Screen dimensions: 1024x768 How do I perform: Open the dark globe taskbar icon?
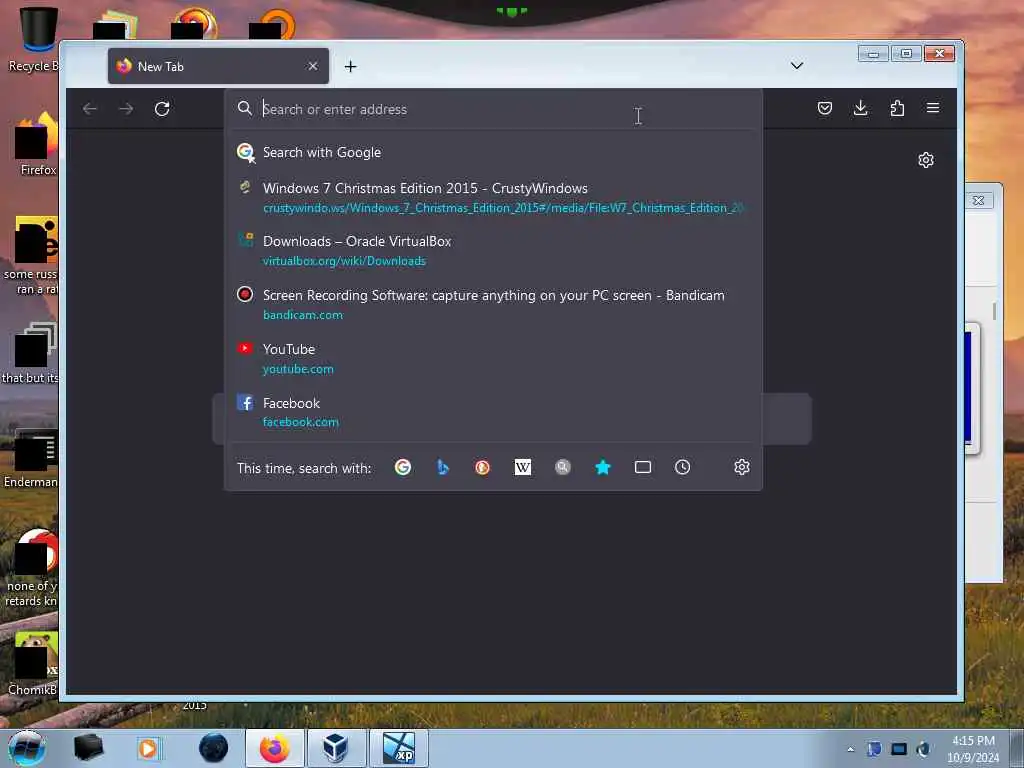pyautogui.click(x=214, y=748)
